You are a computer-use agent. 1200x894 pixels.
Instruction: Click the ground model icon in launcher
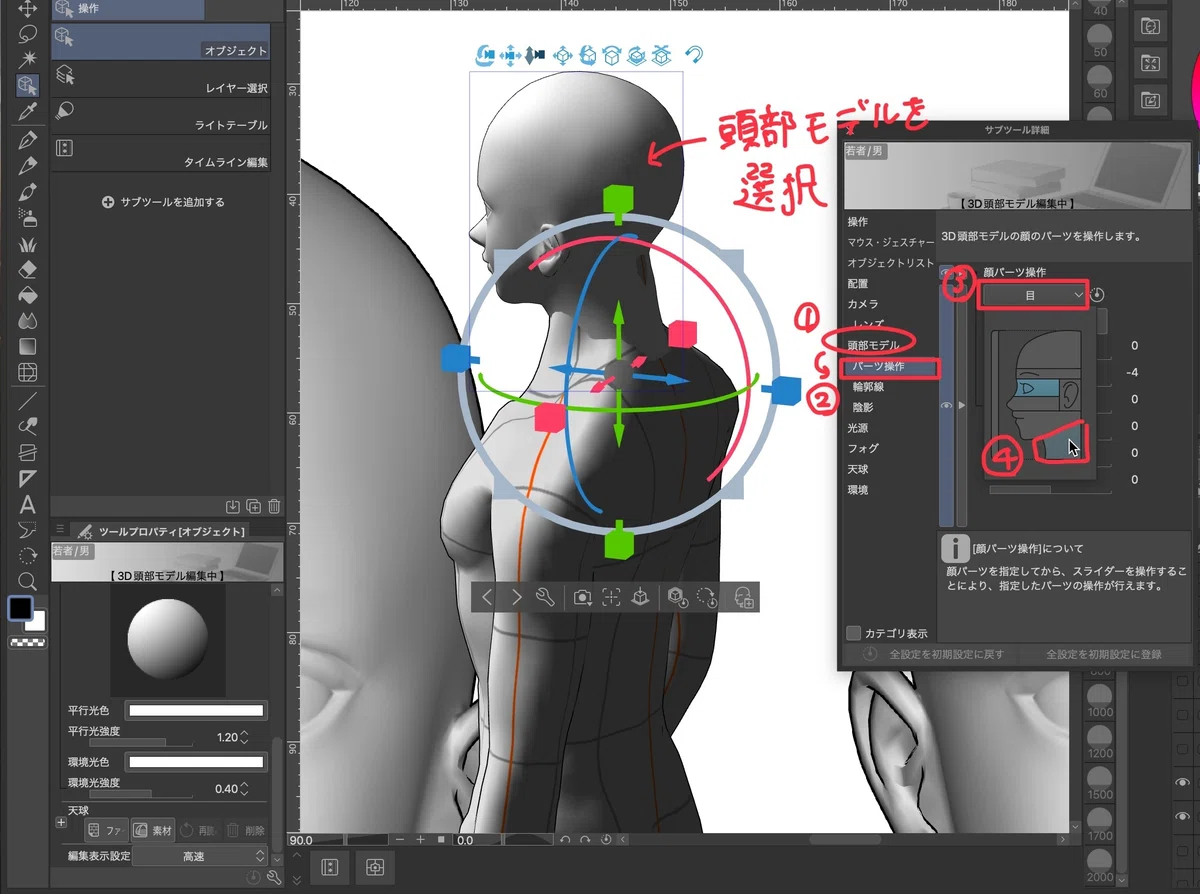coord(641,597)
